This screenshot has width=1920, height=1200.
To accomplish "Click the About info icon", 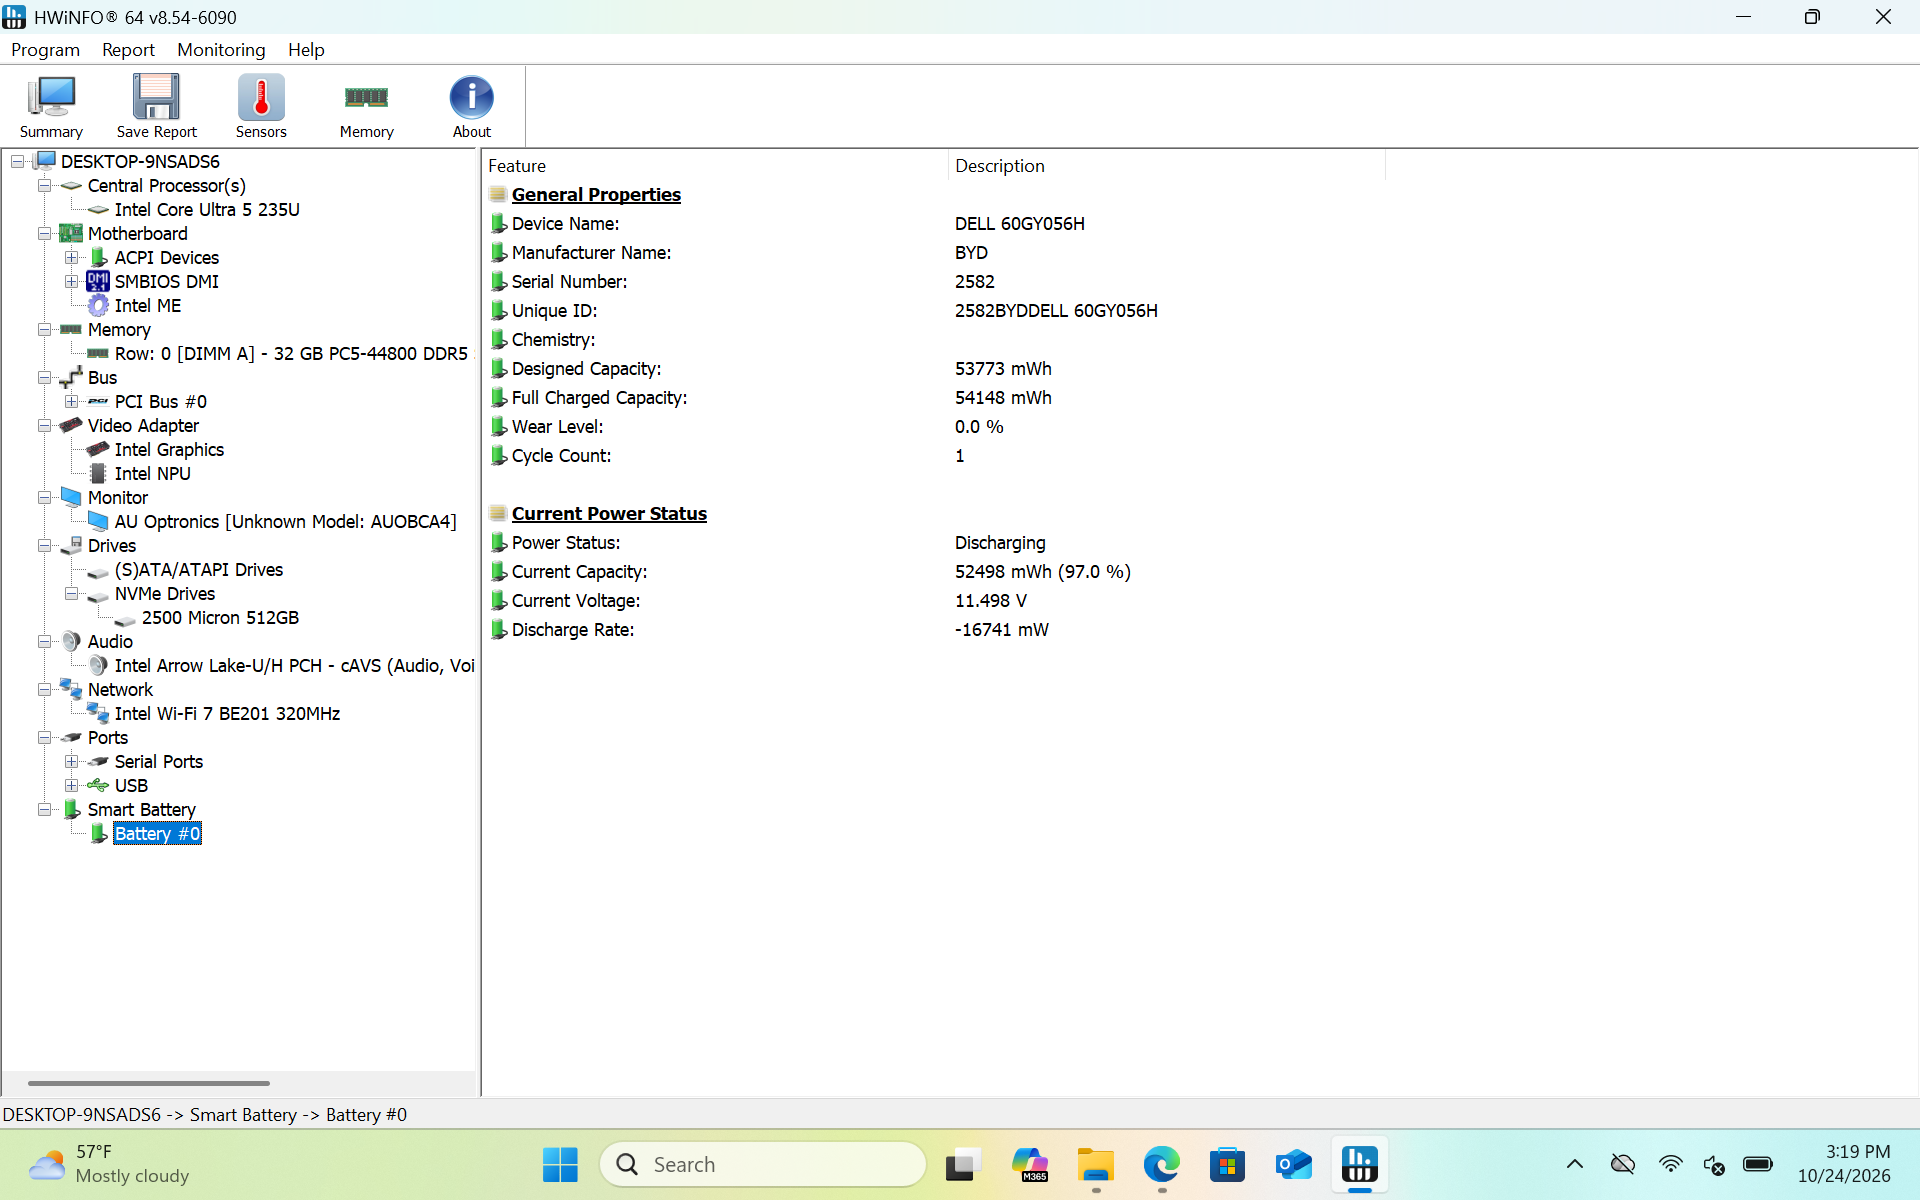I will tap(471, 106).
